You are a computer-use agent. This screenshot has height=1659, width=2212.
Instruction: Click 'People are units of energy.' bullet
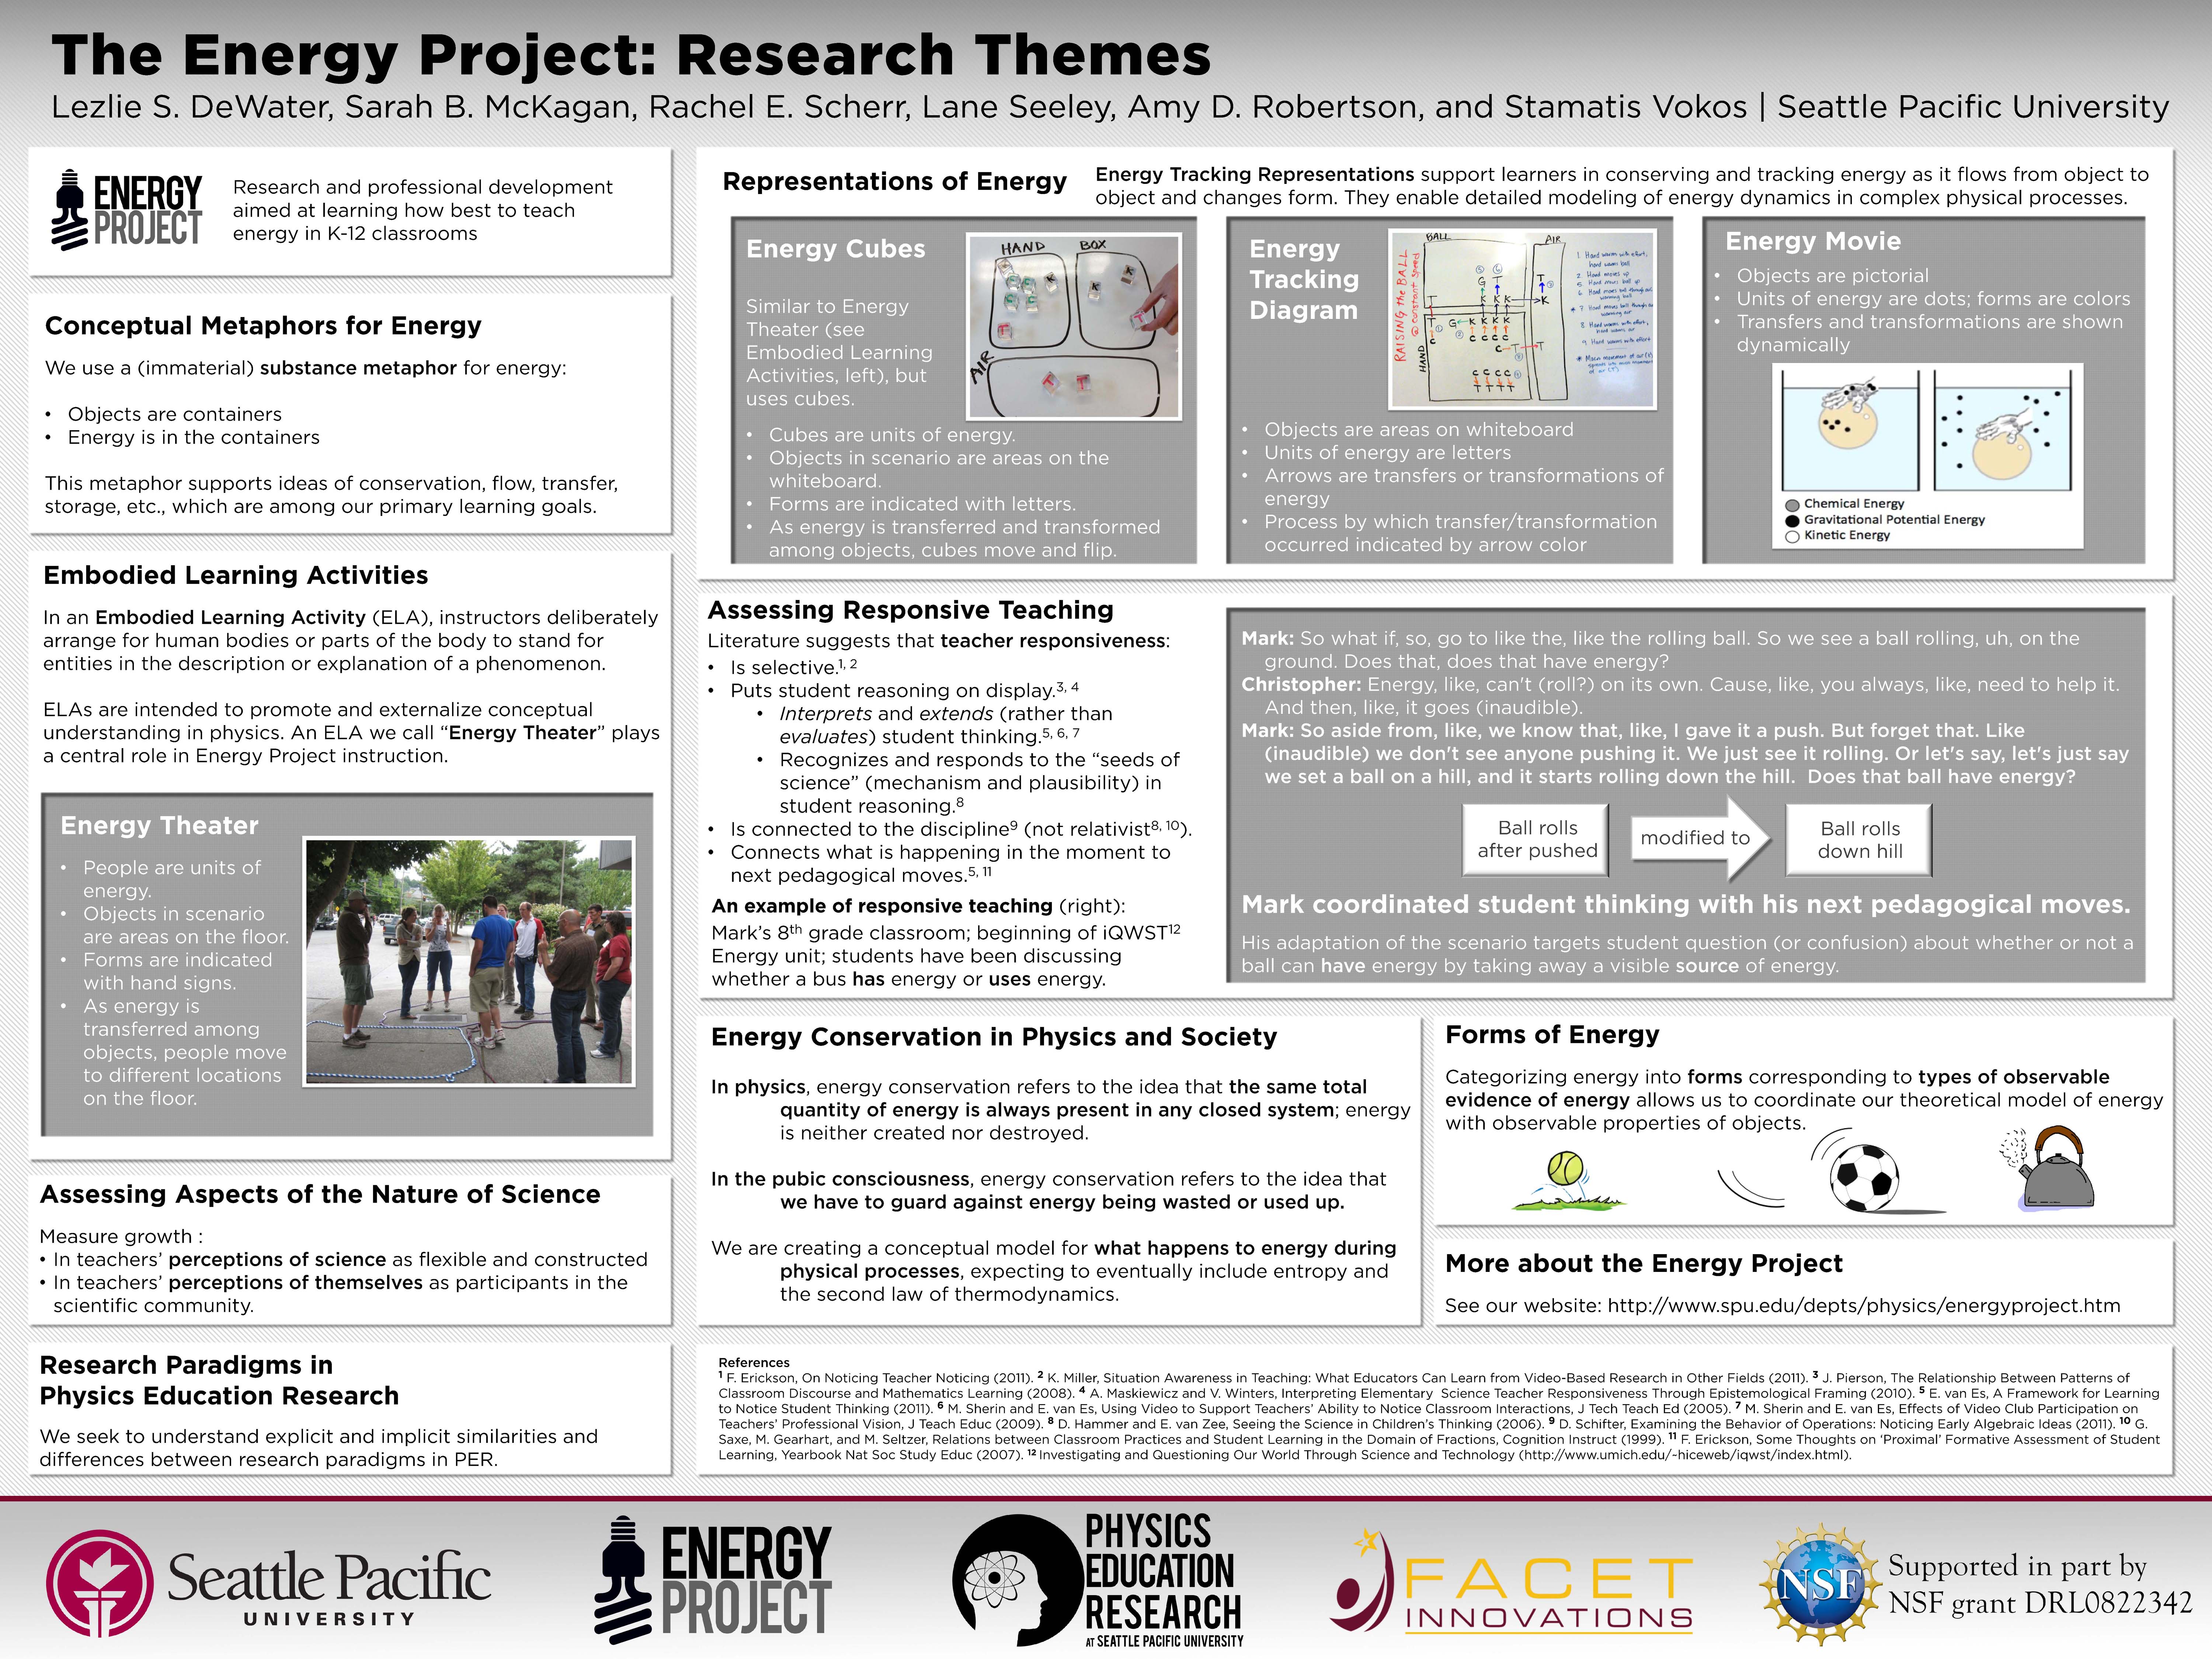[172, 879]
